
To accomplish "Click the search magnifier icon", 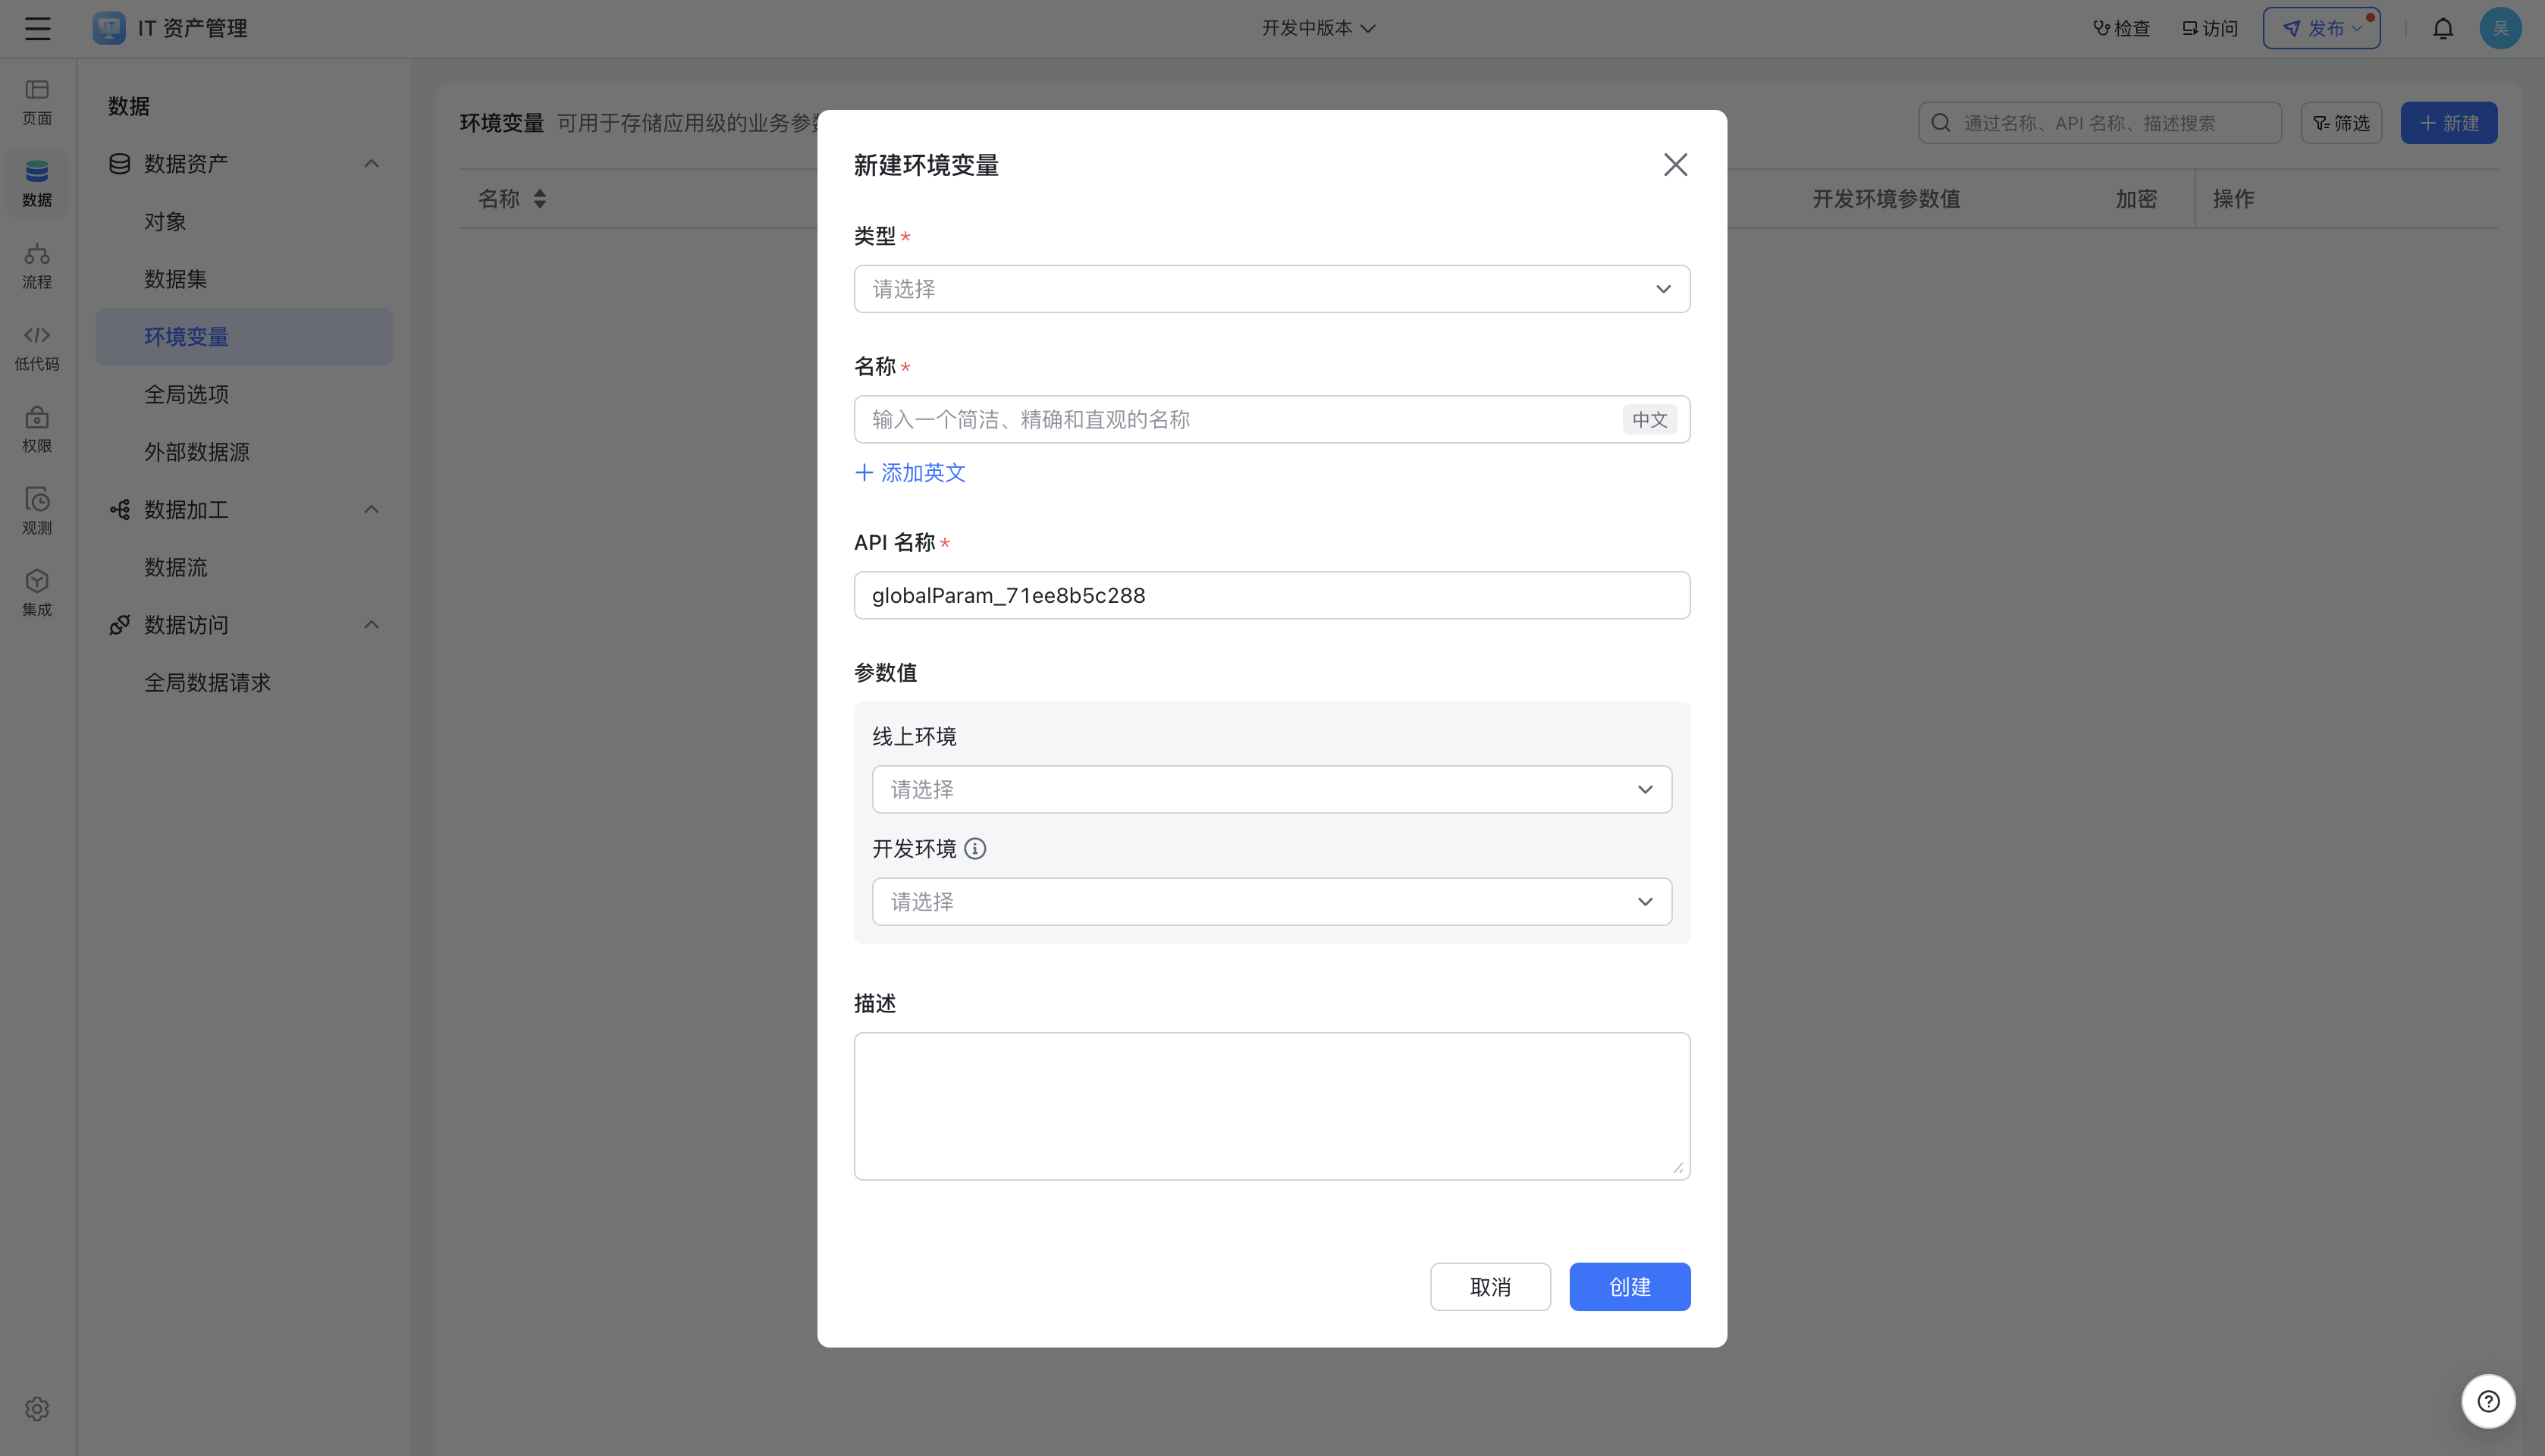I will (1941, 123).
